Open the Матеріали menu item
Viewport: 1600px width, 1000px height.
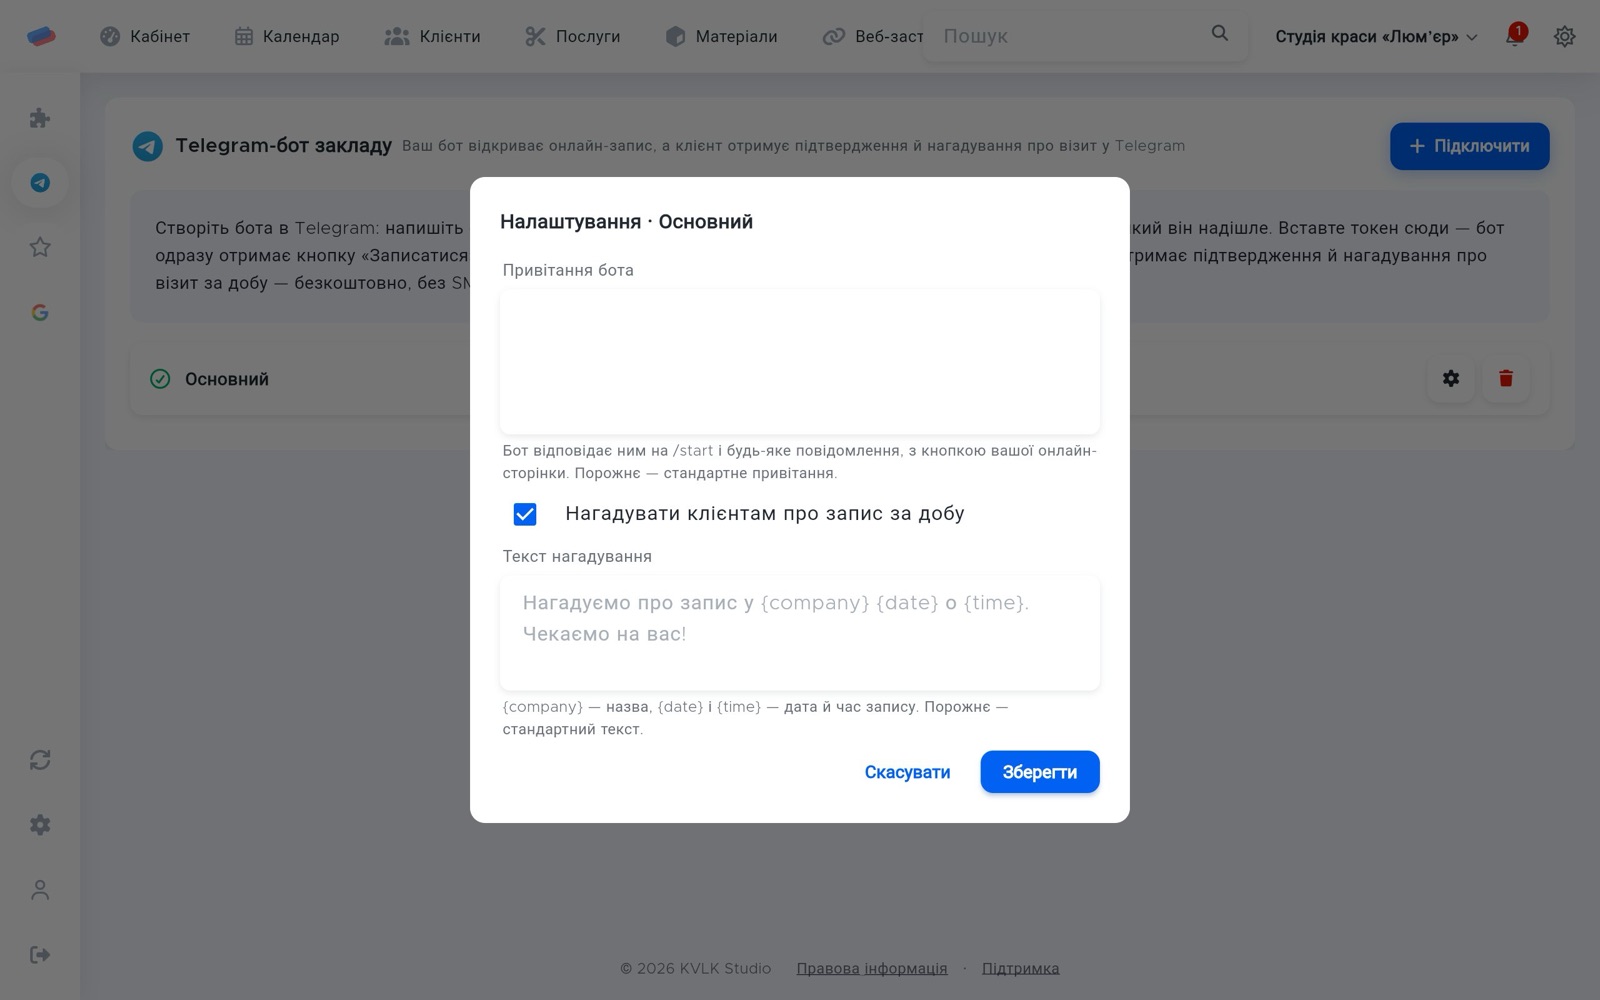pyautogui.click(x=722, y=36)
